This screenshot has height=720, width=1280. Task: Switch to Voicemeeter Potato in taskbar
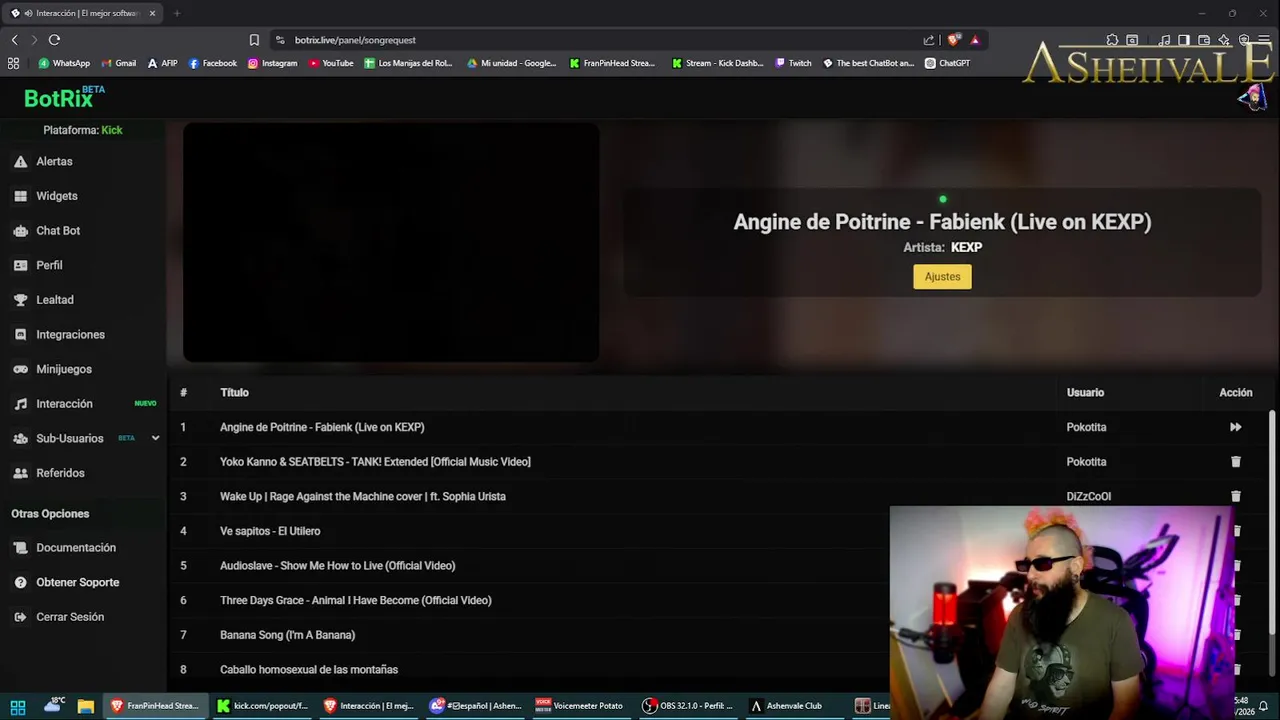(x=579, y=706)
